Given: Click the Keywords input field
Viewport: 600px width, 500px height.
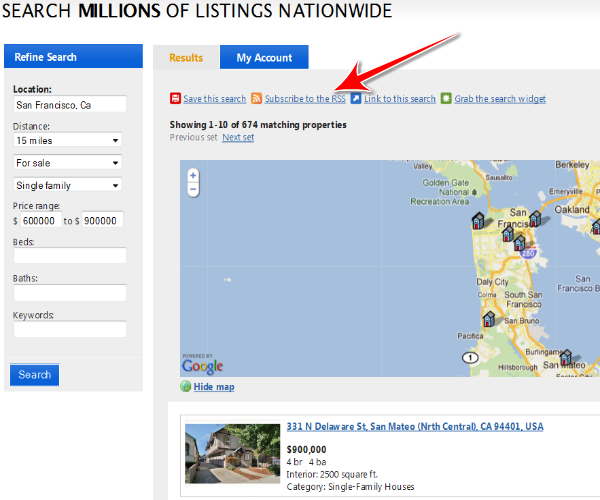Looking at the screenshot, I should tap(70, 329).
